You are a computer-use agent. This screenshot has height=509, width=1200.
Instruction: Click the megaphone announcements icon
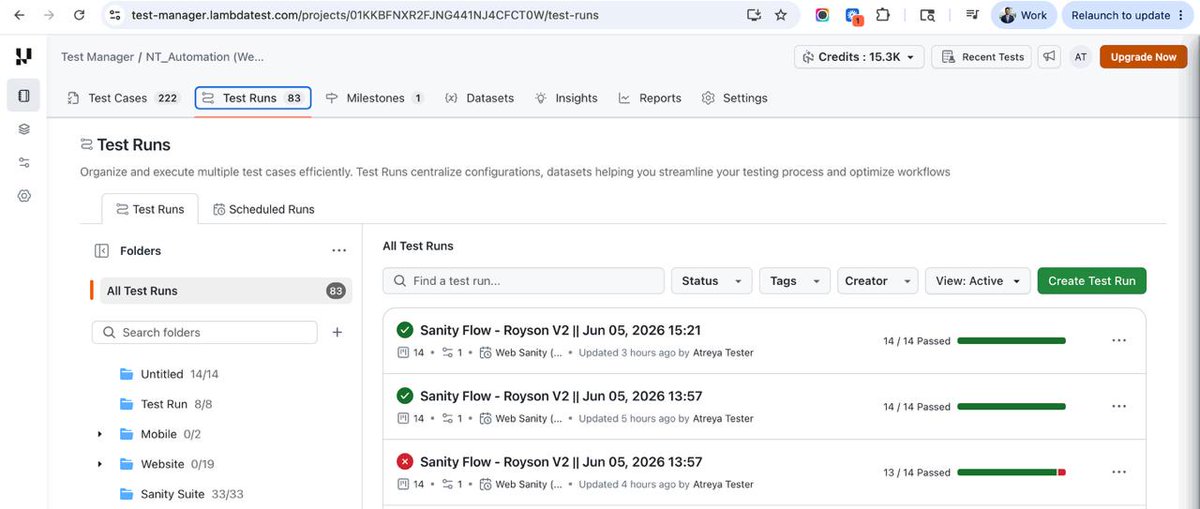point(1049,57)
